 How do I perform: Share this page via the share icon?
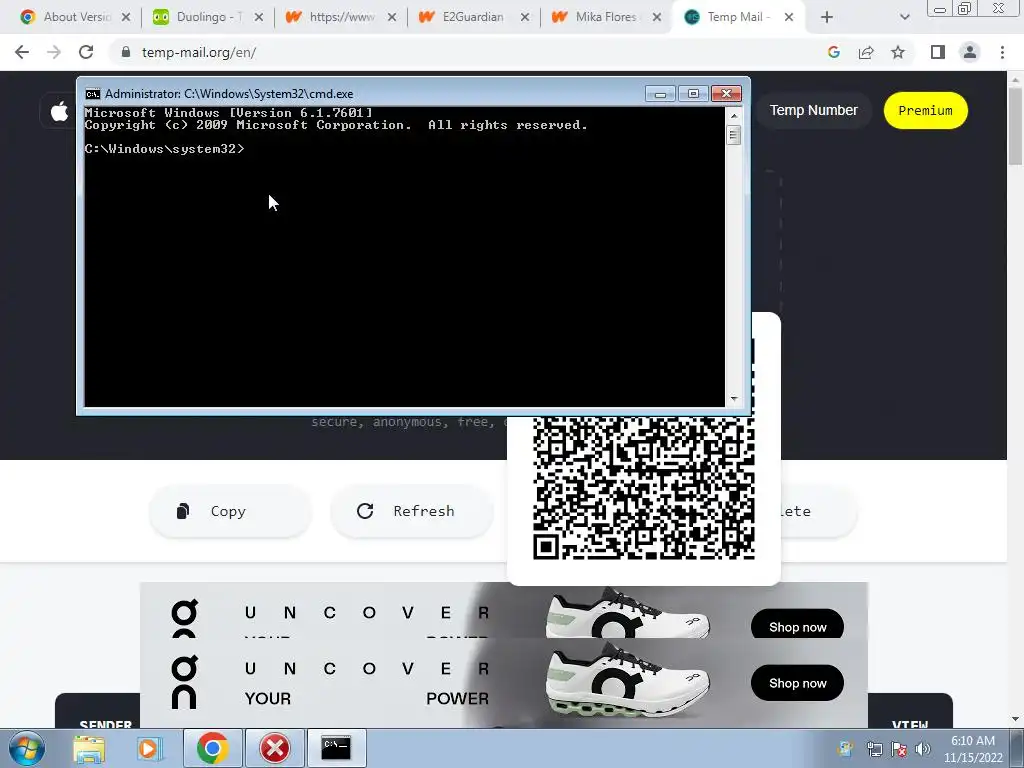click(x=866, y=52)
